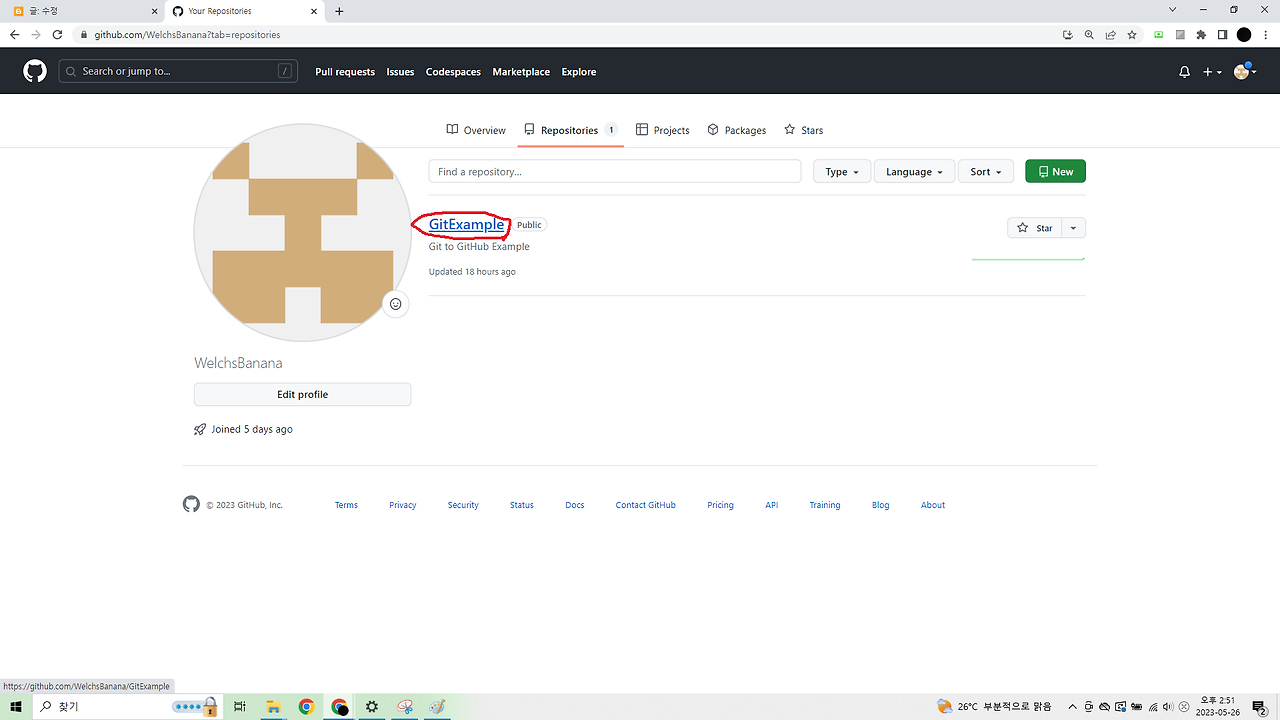
Task: Click the Search or jump to box
Action: pyautogui.click(x=178, y=71)
